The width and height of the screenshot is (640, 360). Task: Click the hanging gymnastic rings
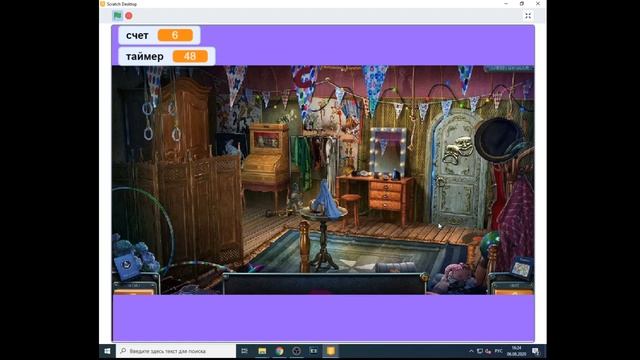(x=161, y=120)
